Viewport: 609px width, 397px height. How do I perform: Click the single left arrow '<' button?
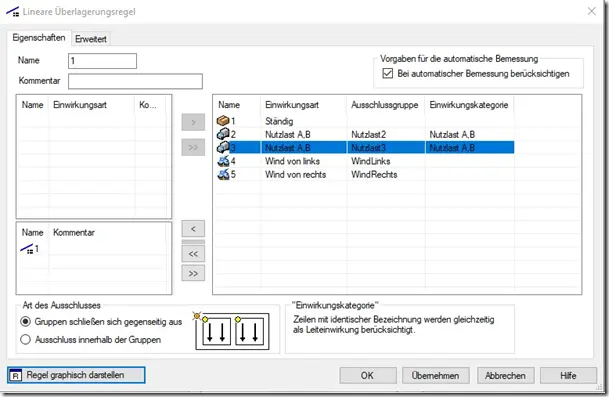pyautogui.click(x=193, y=229)
